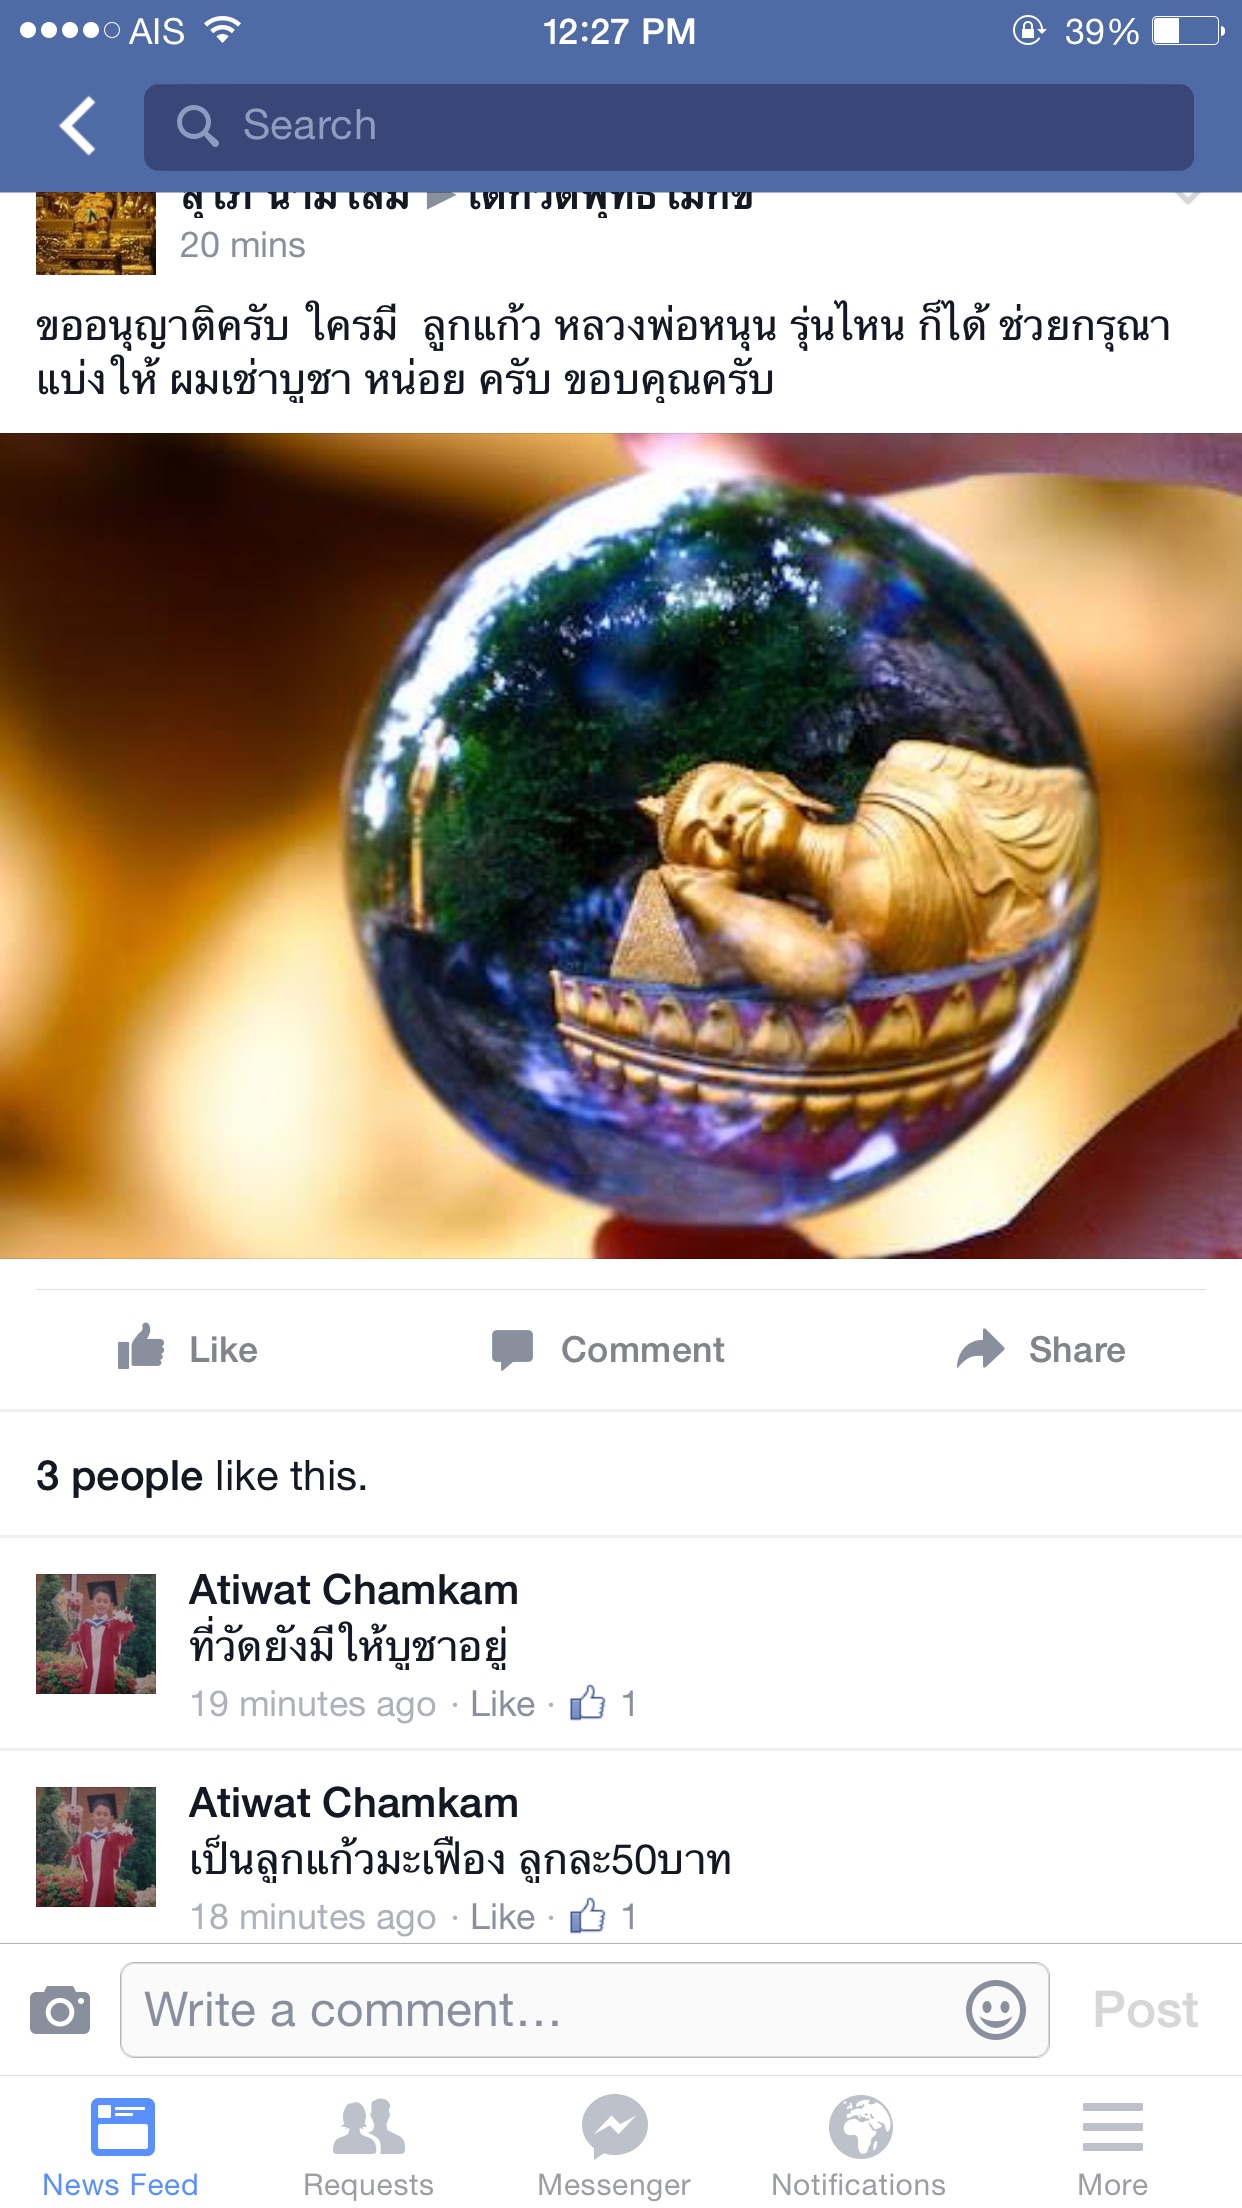Expand post options chevron at top right
Image resolution: width=1242 pixels, height=2208 pixels.
click(x=1187, y=197)
